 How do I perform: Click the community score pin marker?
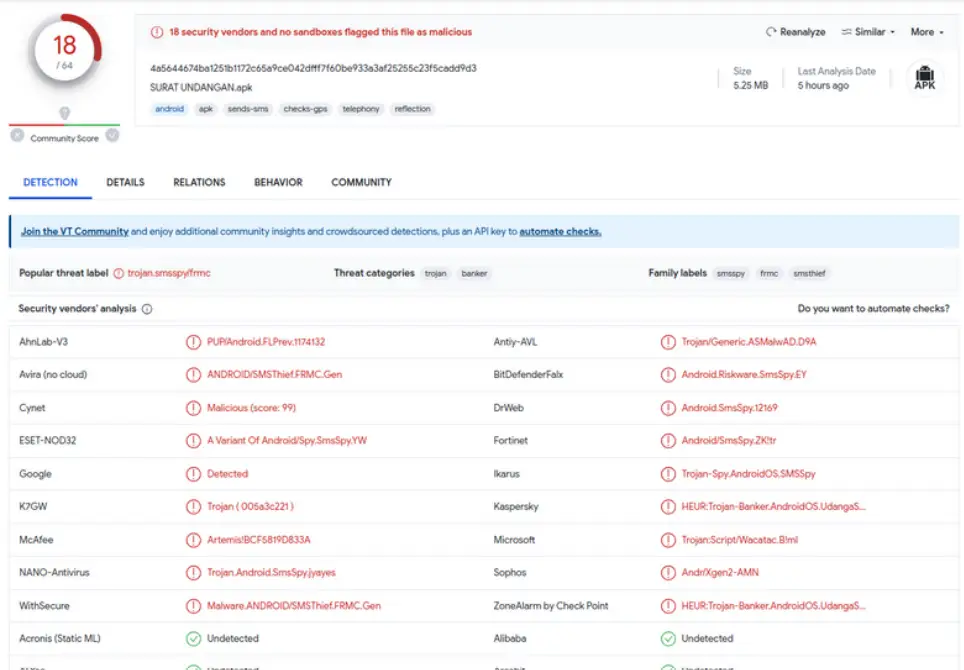pyautogui.click(x=65, y=113)
